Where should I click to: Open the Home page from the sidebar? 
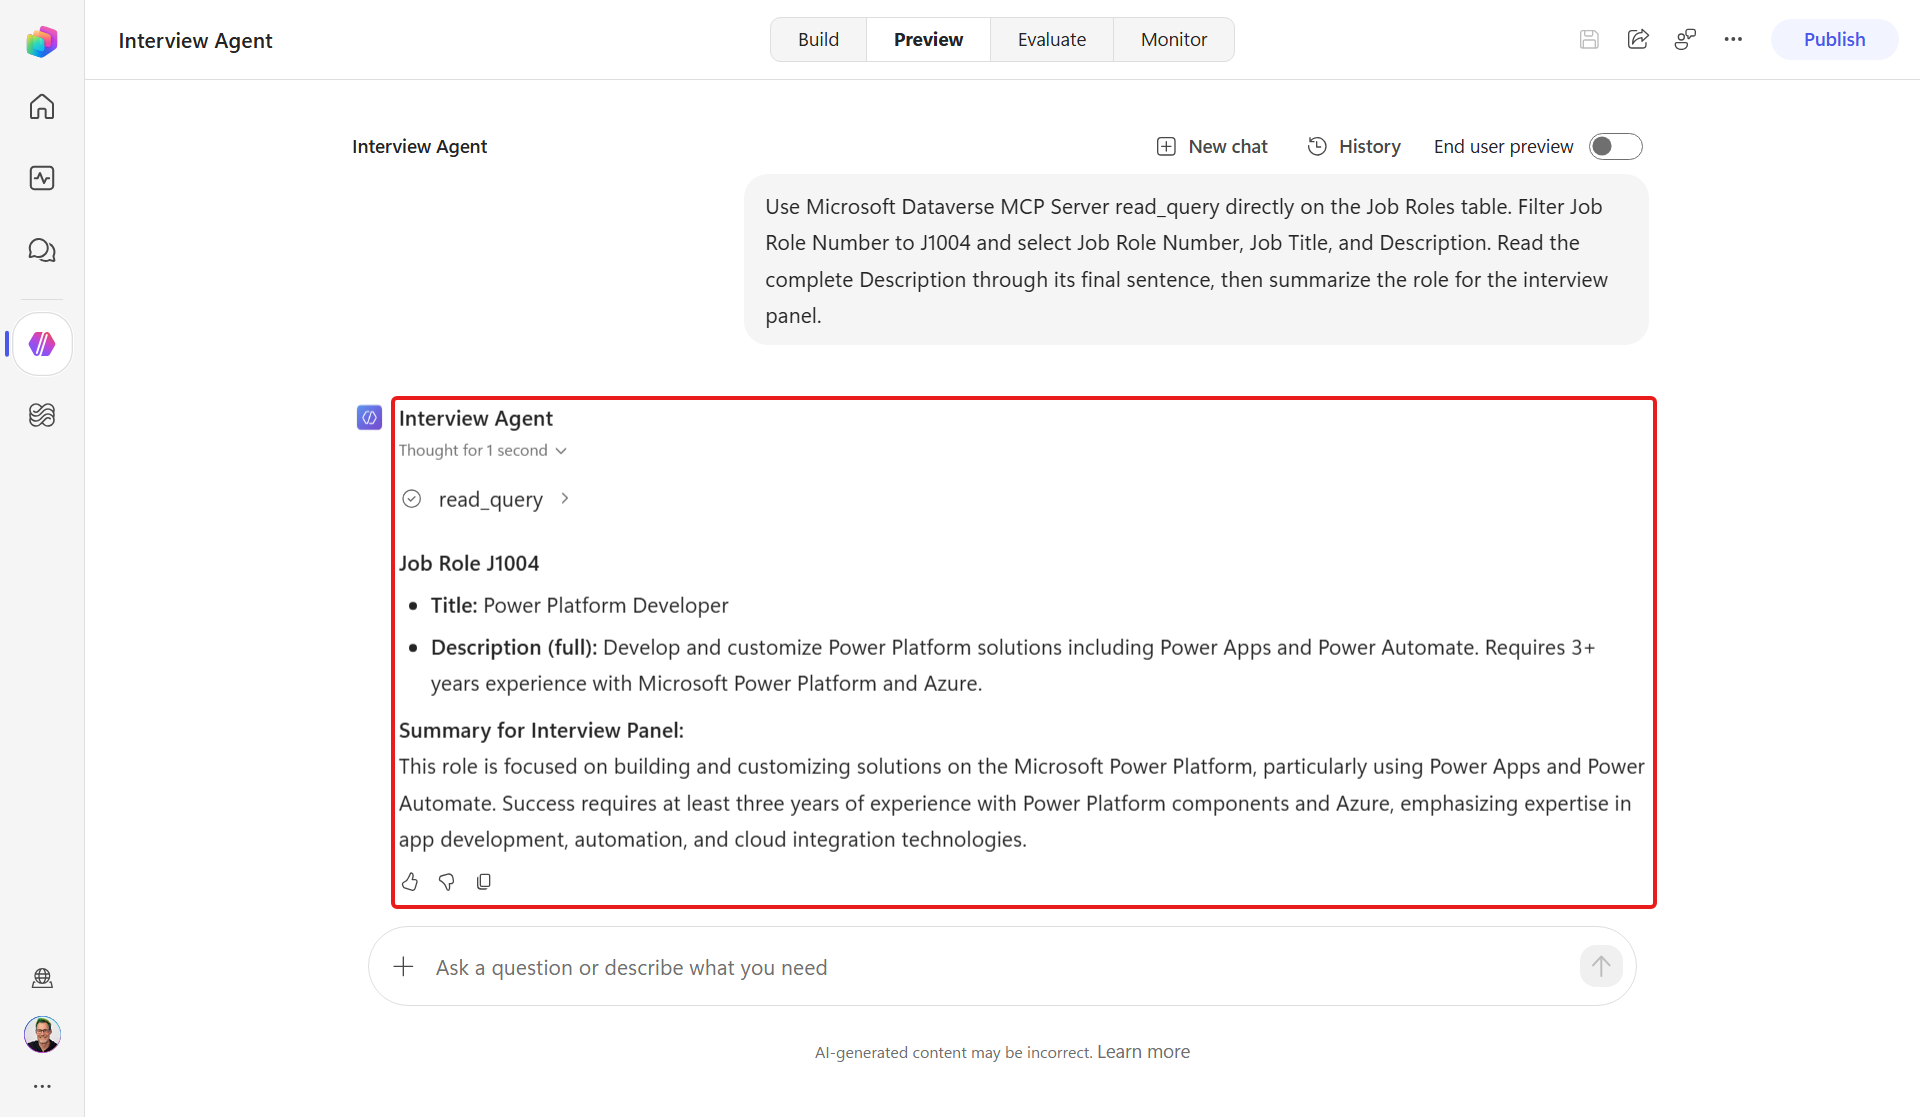(42, 106)
